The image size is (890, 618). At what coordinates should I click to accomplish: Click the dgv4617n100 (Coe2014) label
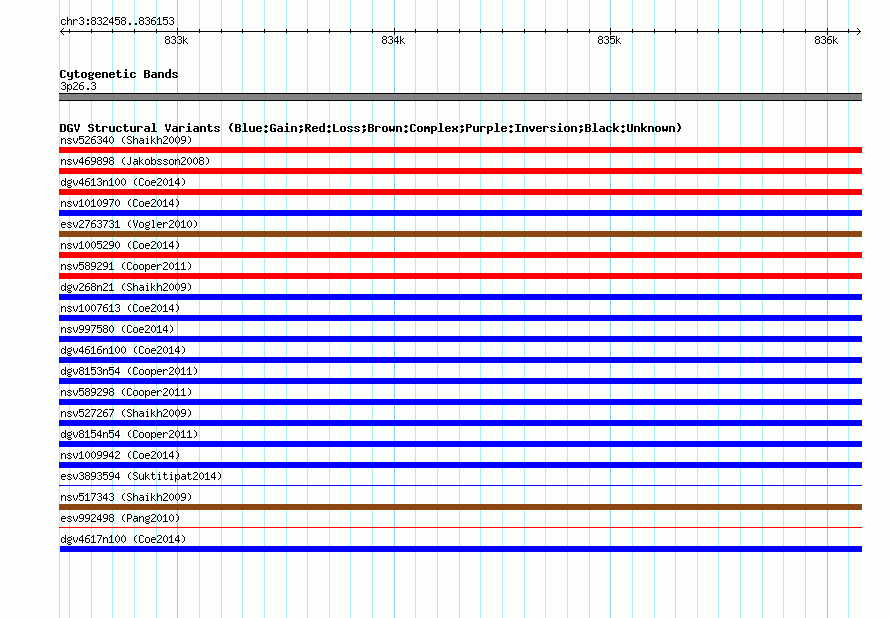point(123,539)
